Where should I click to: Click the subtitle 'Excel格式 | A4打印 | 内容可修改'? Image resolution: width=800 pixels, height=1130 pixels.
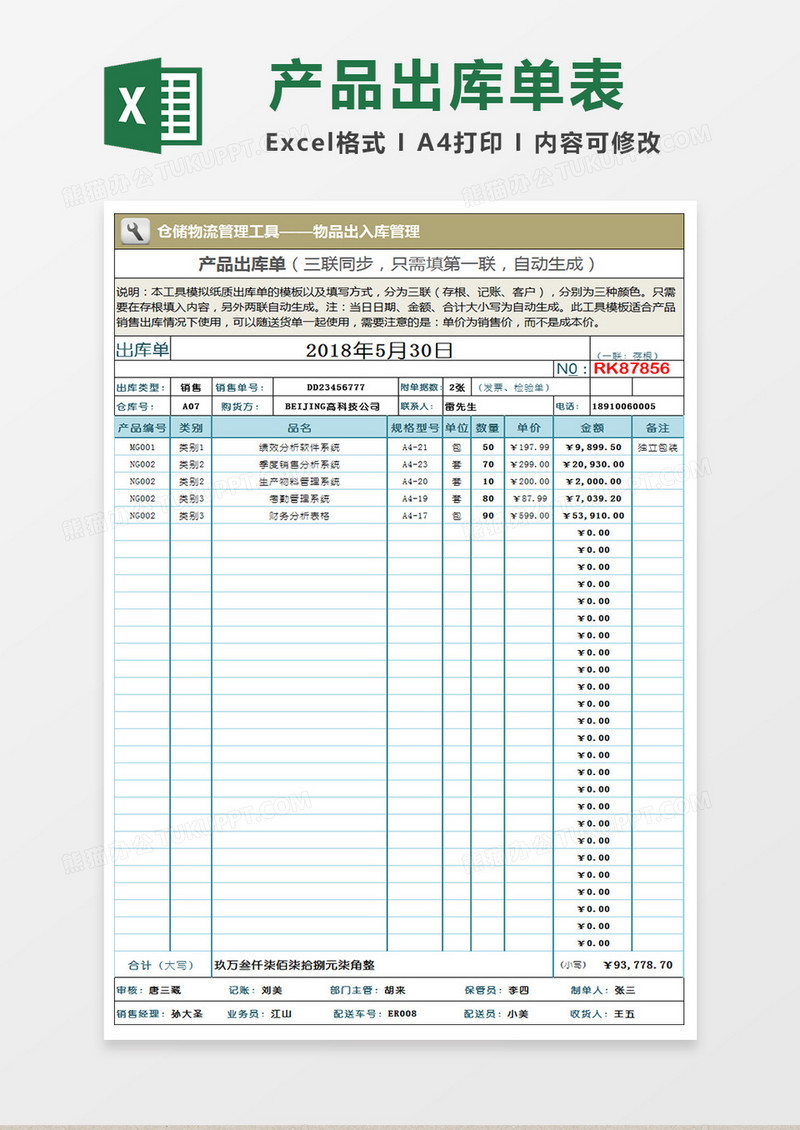click(x=463, y=143)
